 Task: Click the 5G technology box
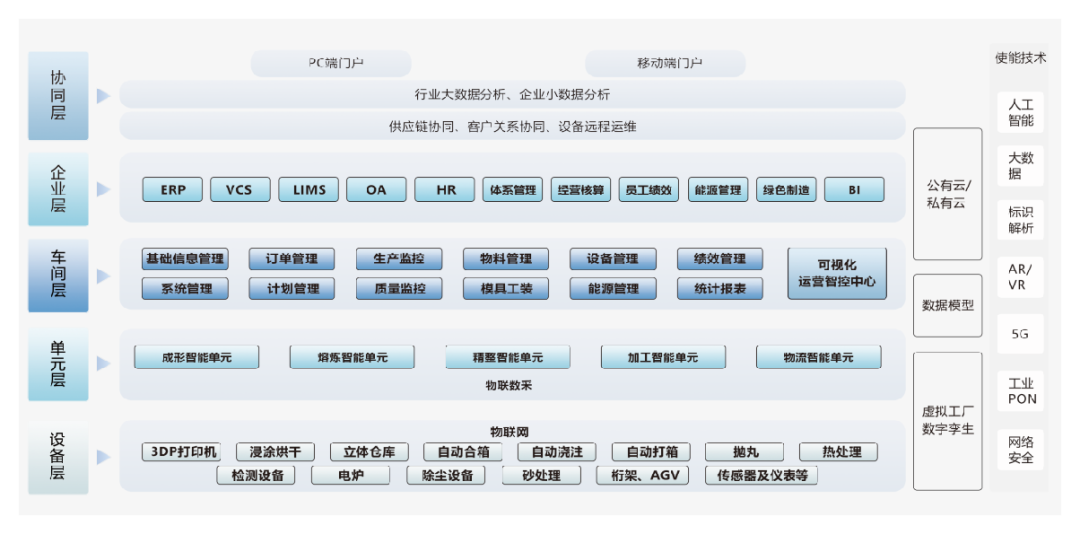1020,334
